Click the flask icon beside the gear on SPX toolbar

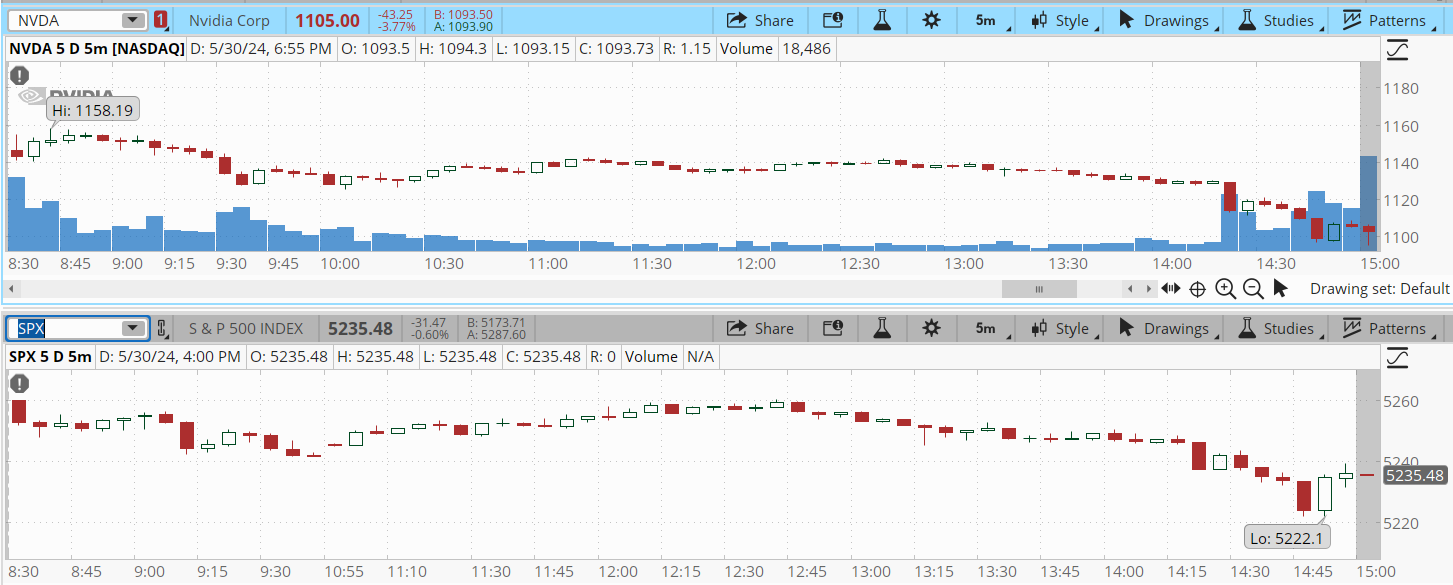point(881,328)
